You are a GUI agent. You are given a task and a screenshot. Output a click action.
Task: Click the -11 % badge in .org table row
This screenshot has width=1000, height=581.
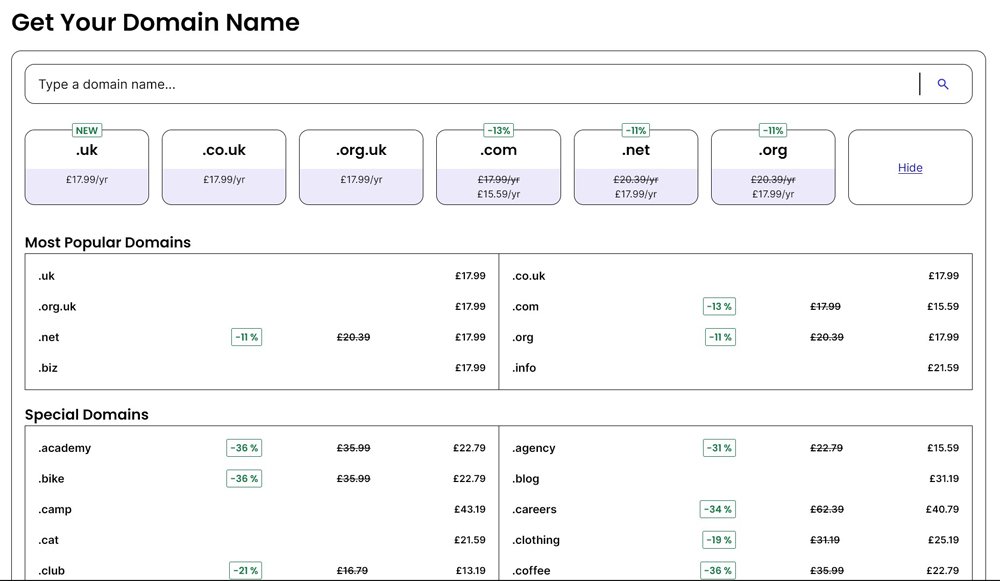pyautogui.click(x=720, y=337)
